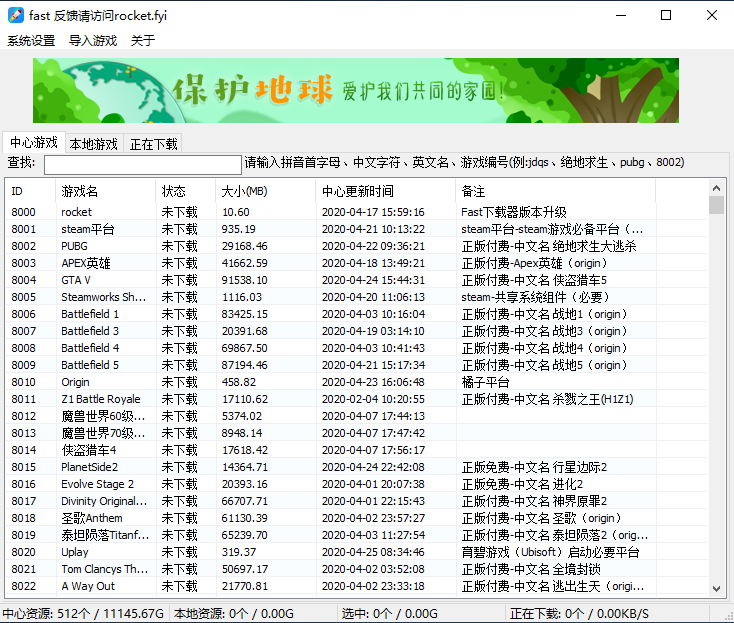The height and width of the screenshot is (623, 734).
Task: Sort by the 中心更新时间 column header
Action: coord(386,191)
